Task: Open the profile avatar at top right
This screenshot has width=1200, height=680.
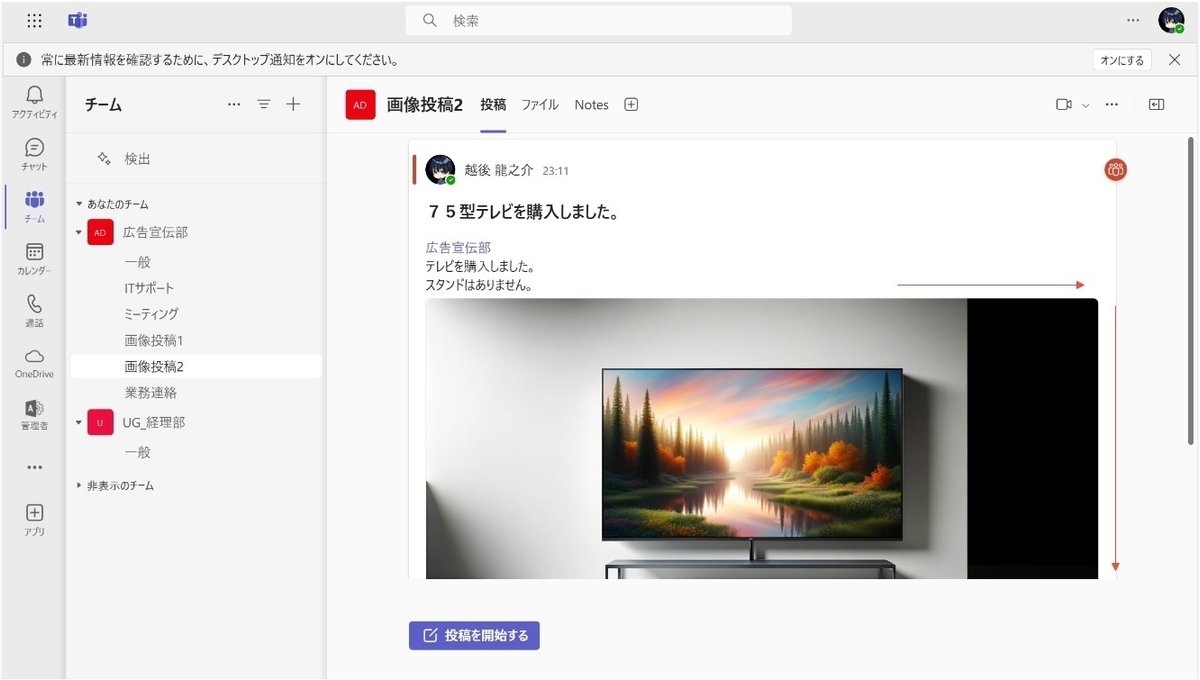Action: [x=1171, y=20]
